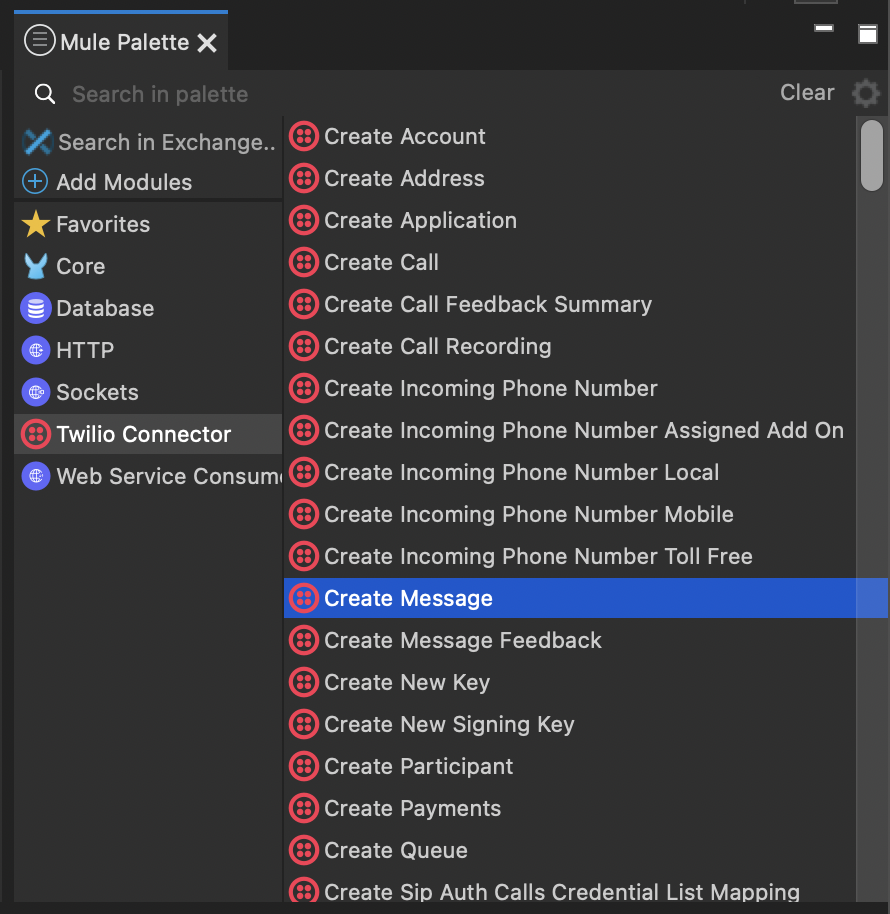Screen dimensions: 890x914
Task: Select Create Call Recording operation
Action: point(438,346)
